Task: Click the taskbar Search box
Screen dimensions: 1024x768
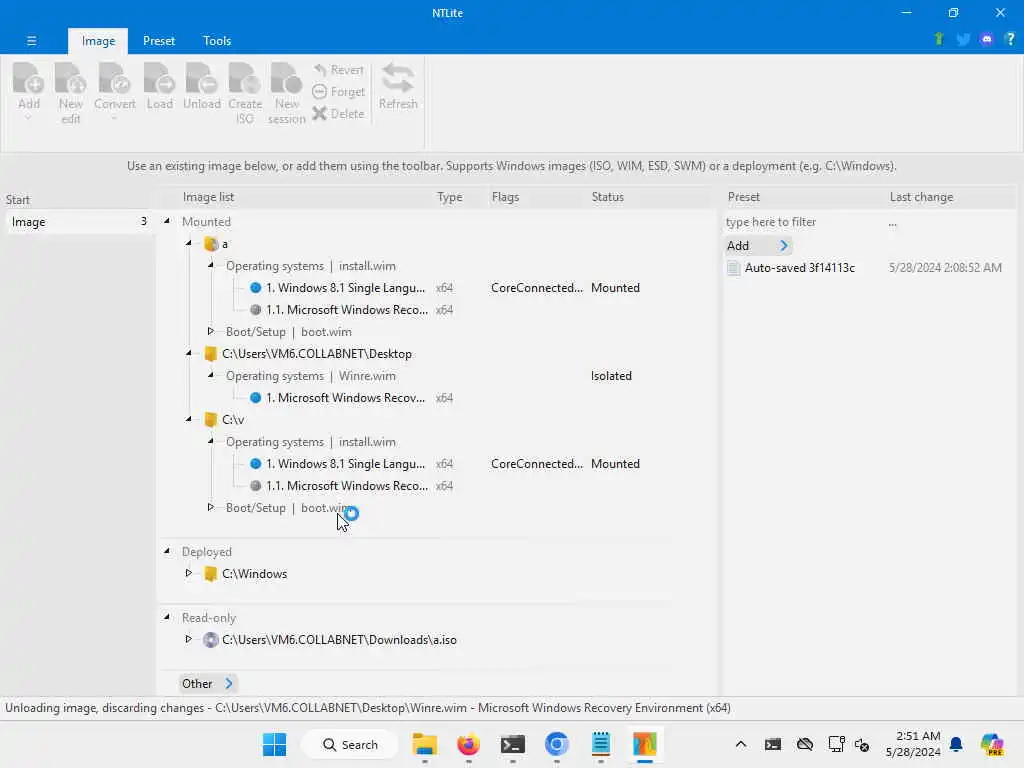Action: [350, 744]
